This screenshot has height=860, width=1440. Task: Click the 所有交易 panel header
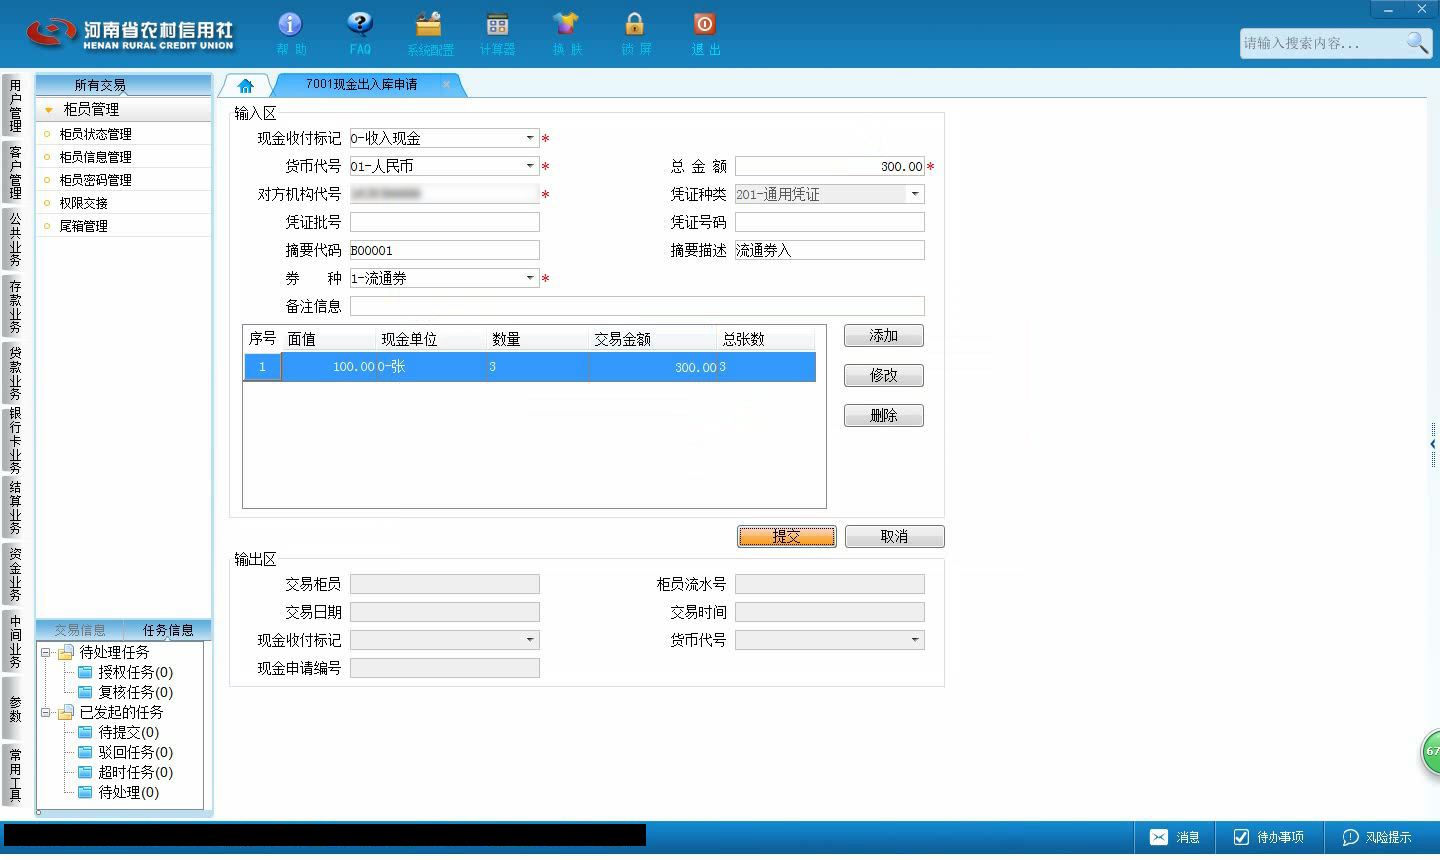123,85
